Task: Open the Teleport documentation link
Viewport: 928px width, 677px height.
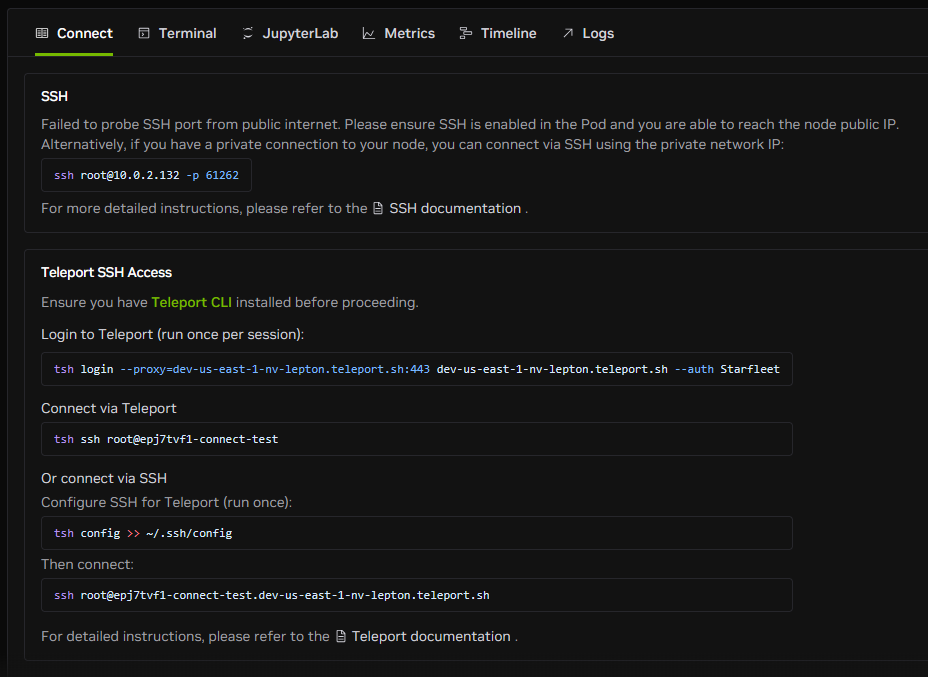Action: pyautogui.click(x=431, y=637)
